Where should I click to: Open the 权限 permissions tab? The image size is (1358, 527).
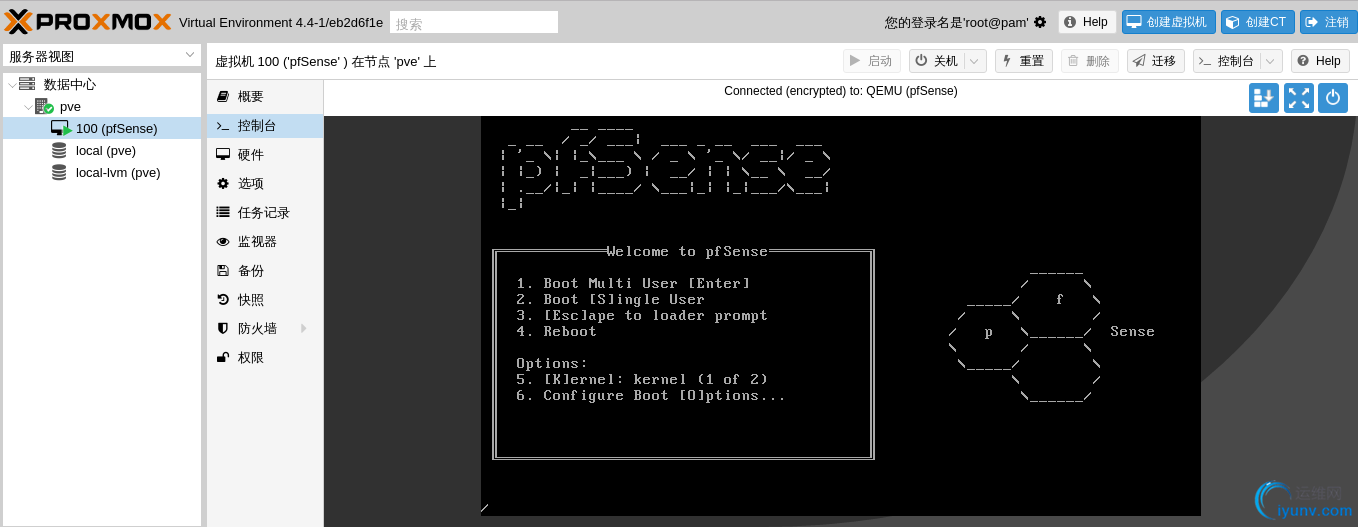[265, 358]
